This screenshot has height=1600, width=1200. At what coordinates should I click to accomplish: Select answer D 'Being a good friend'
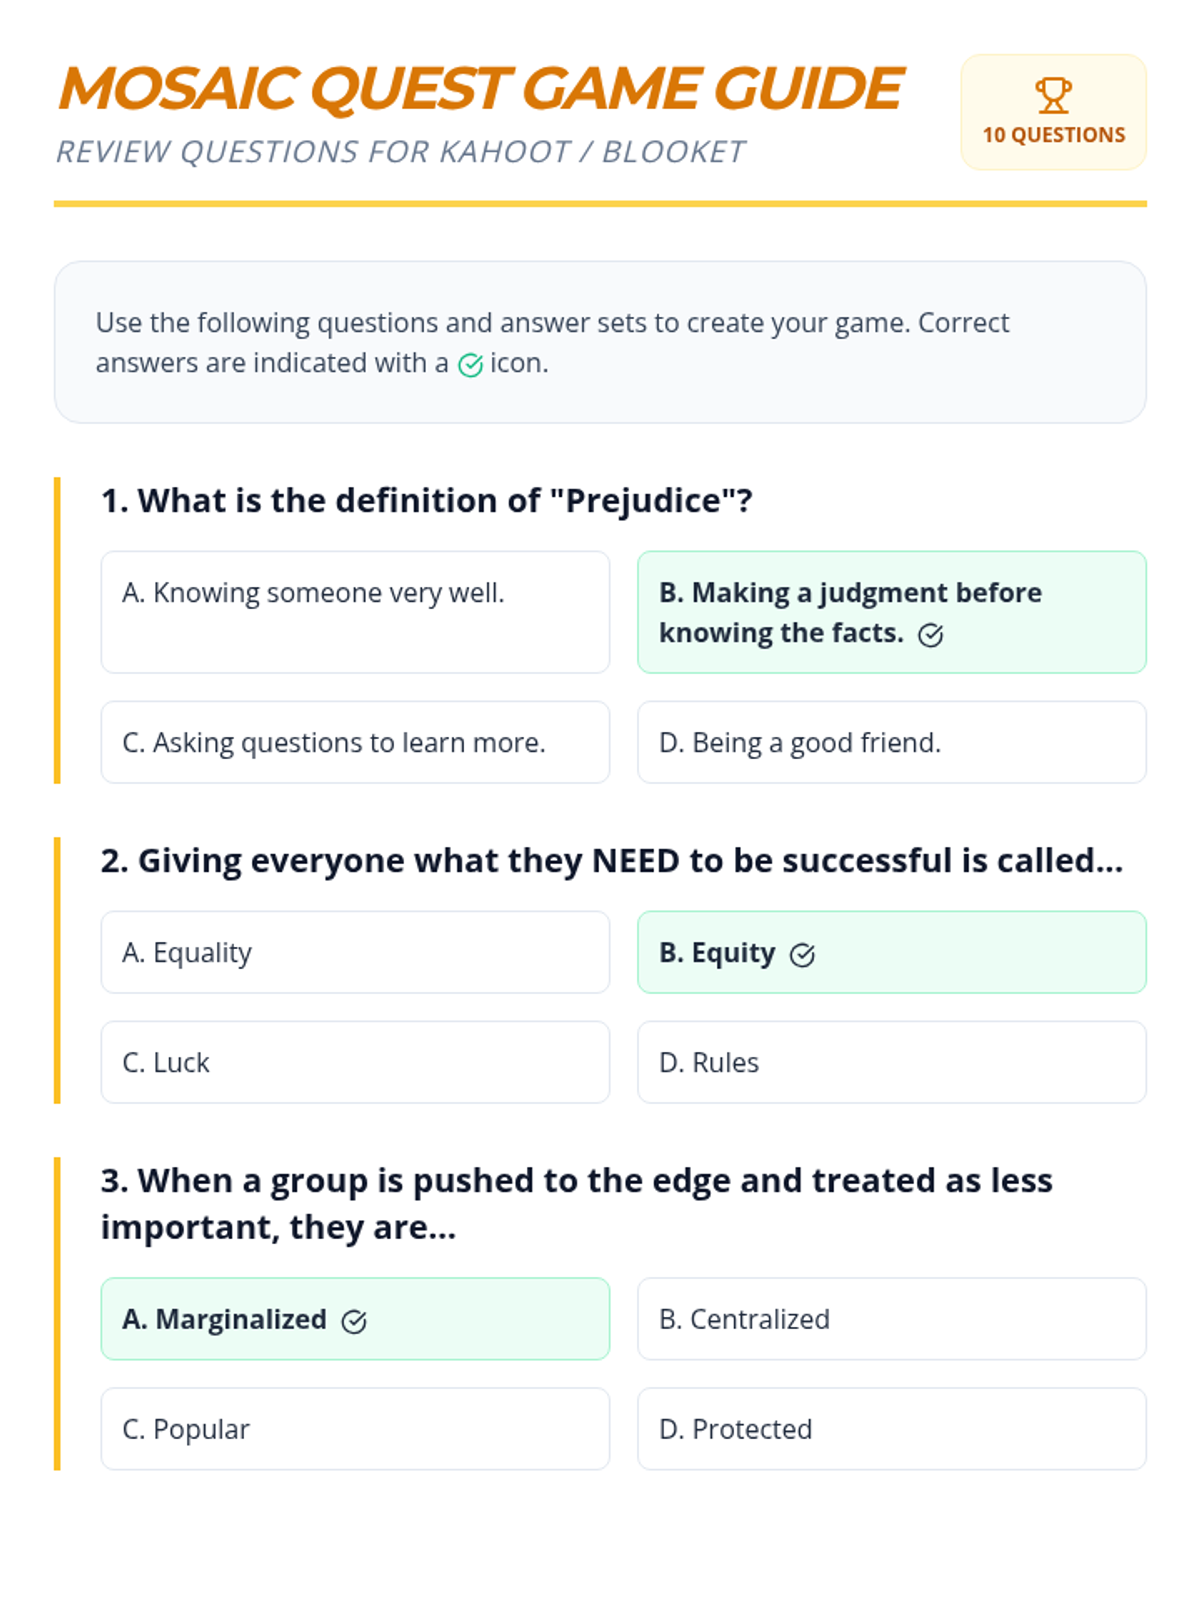(x=891, y=742)
